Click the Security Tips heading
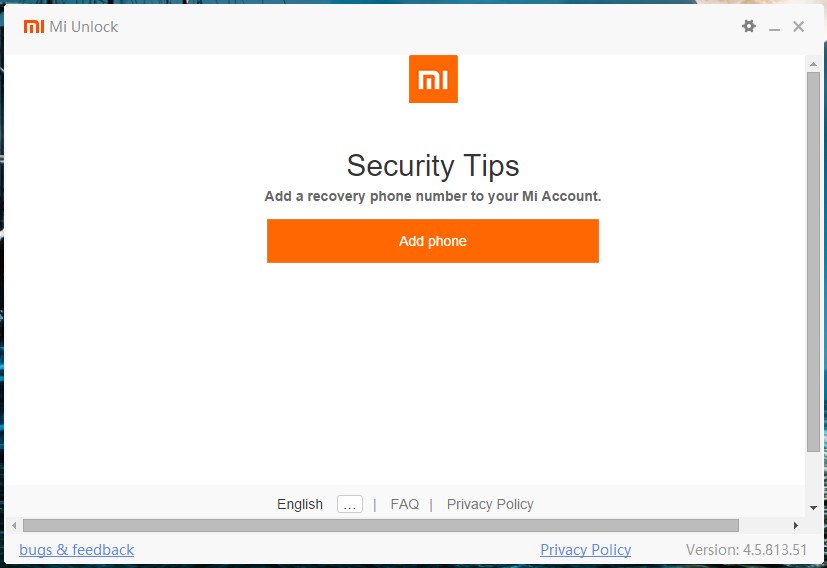The height and width of the screenshot is (568, 827). click(x=433, y=165)
